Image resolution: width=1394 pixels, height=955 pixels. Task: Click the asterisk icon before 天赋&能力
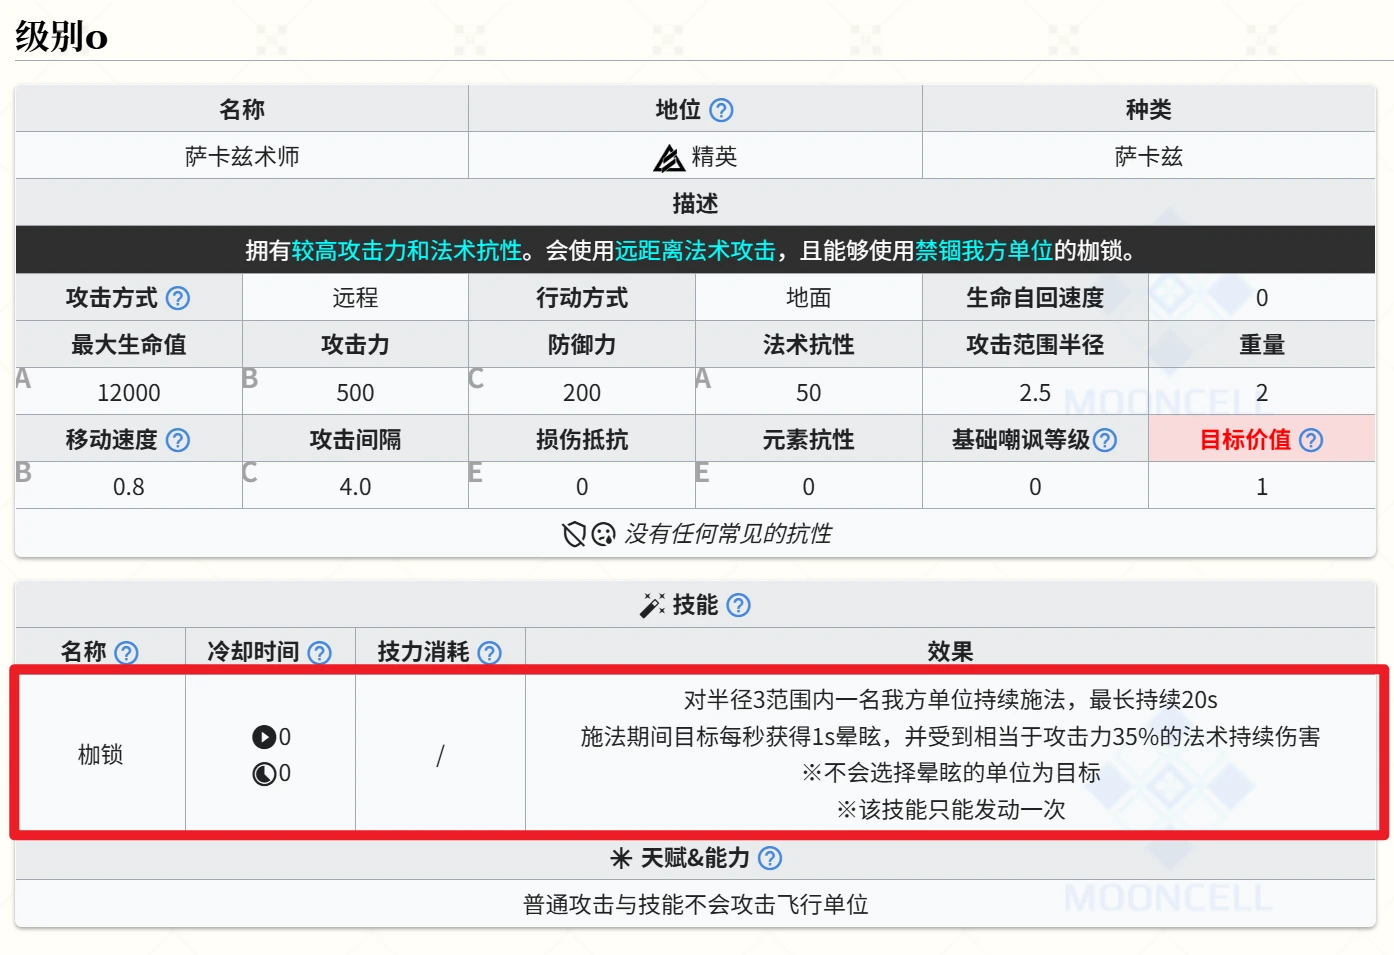(621, 858)
